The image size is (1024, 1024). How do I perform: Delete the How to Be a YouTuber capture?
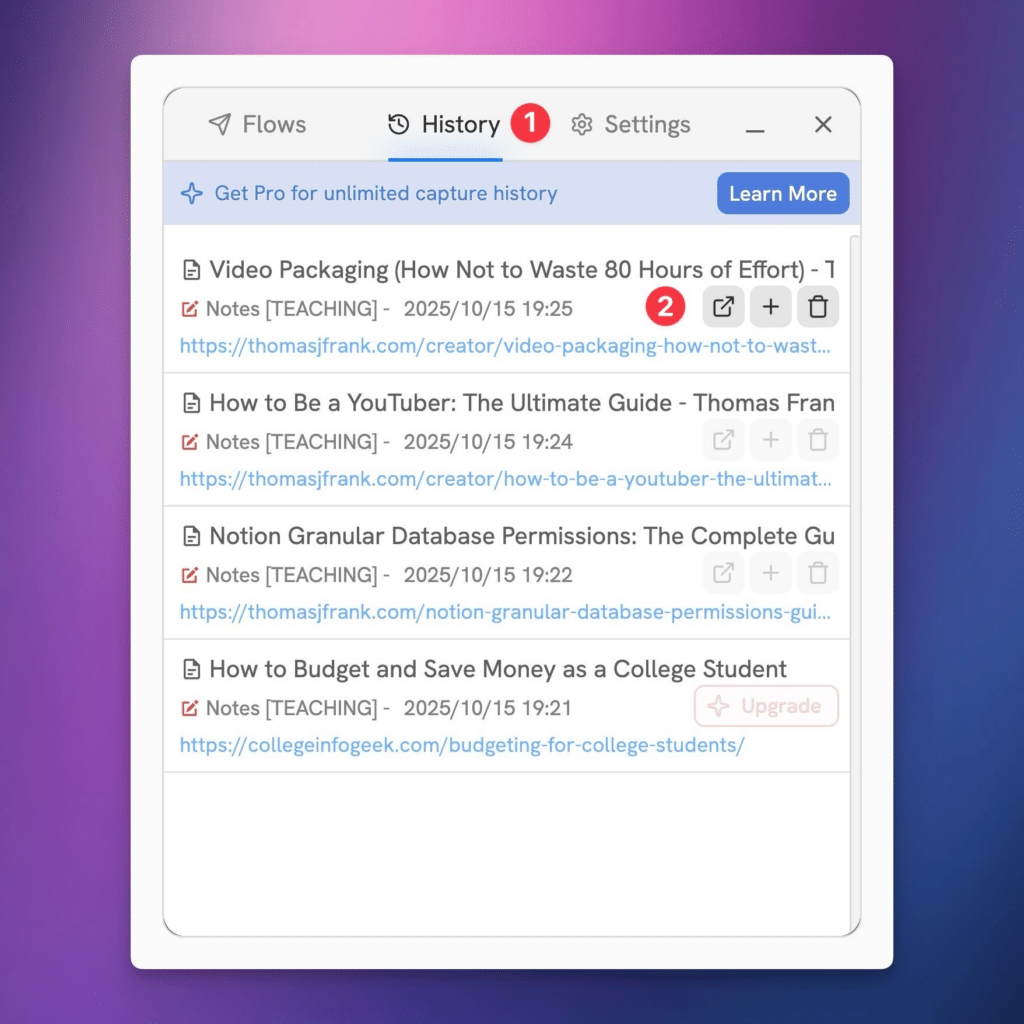[818, 441]
